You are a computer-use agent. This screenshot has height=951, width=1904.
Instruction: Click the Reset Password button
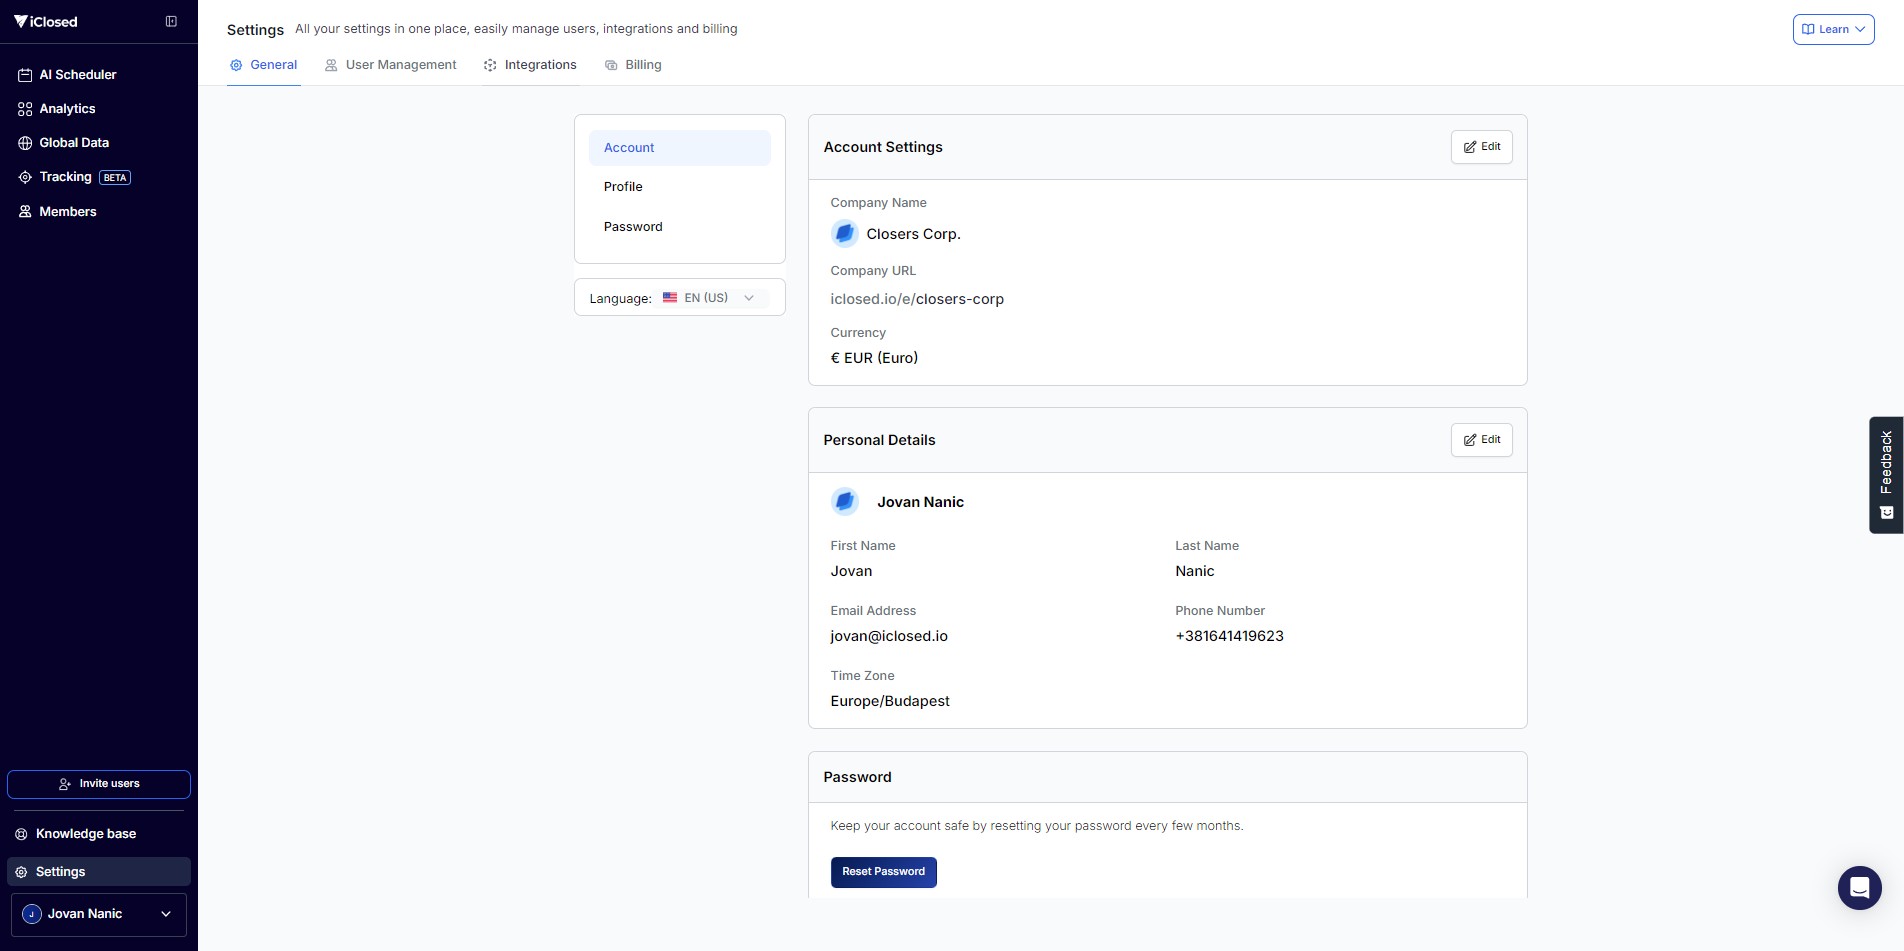pos(883,872)
